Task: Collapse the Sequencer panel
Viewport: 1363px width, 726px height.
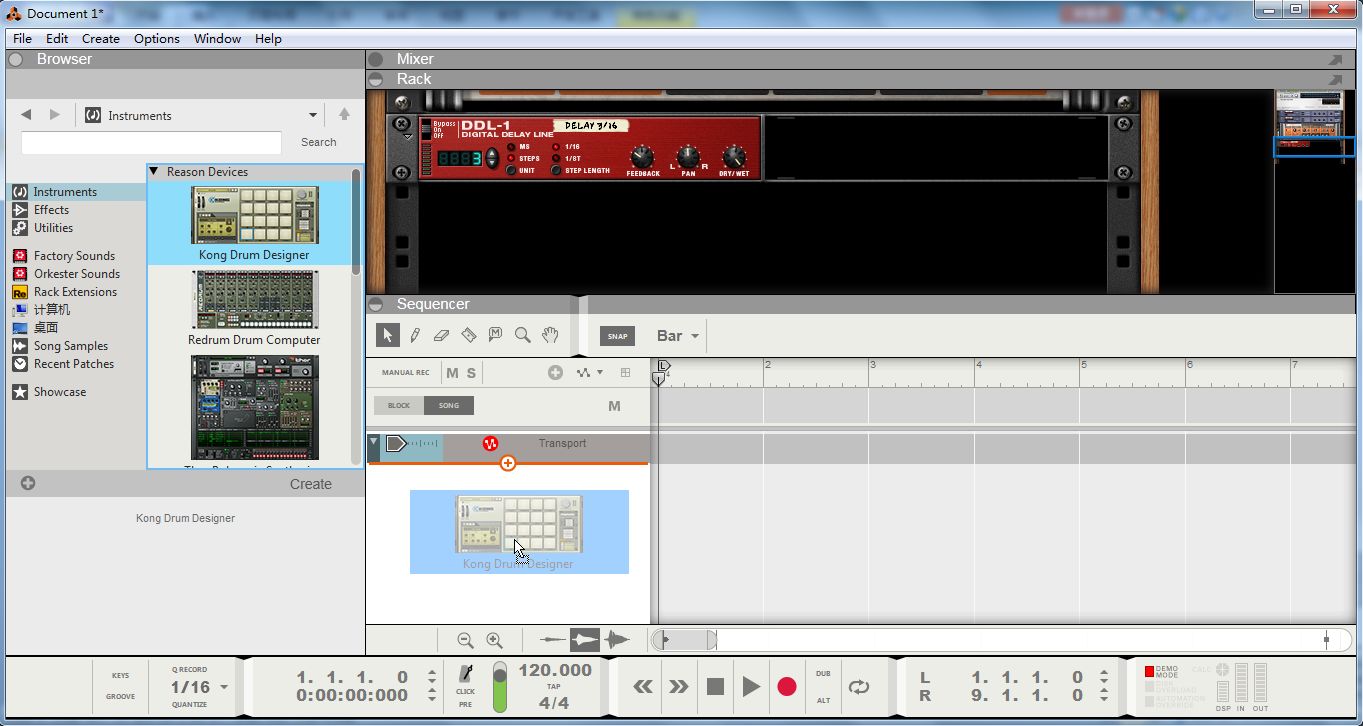Action: (x=376, y=304)
